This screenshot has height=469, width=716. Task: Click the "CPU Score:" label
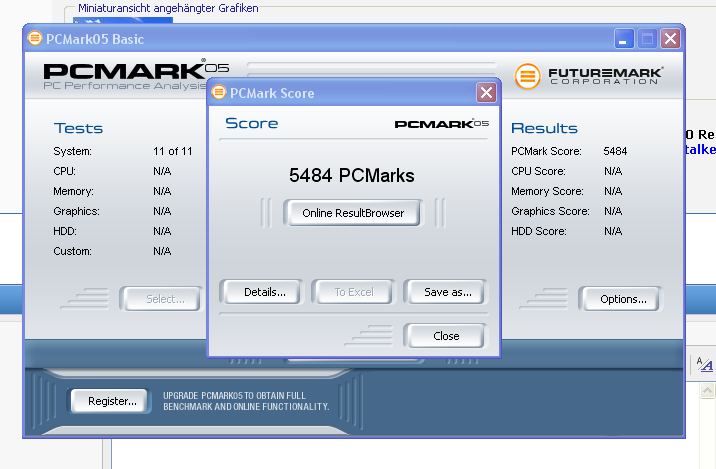(x=538, y=171)
